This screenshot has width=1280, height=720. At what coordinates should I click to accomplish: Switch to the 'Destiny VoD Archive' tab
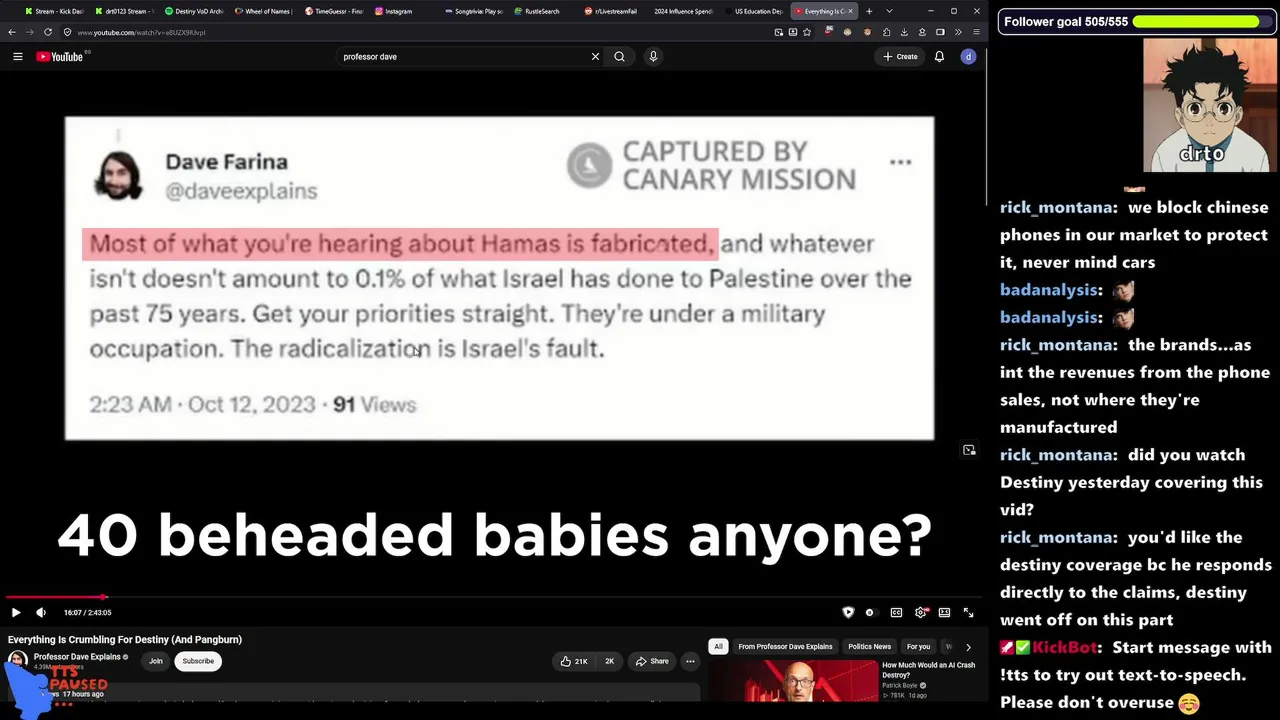click(x=193, y=11)
